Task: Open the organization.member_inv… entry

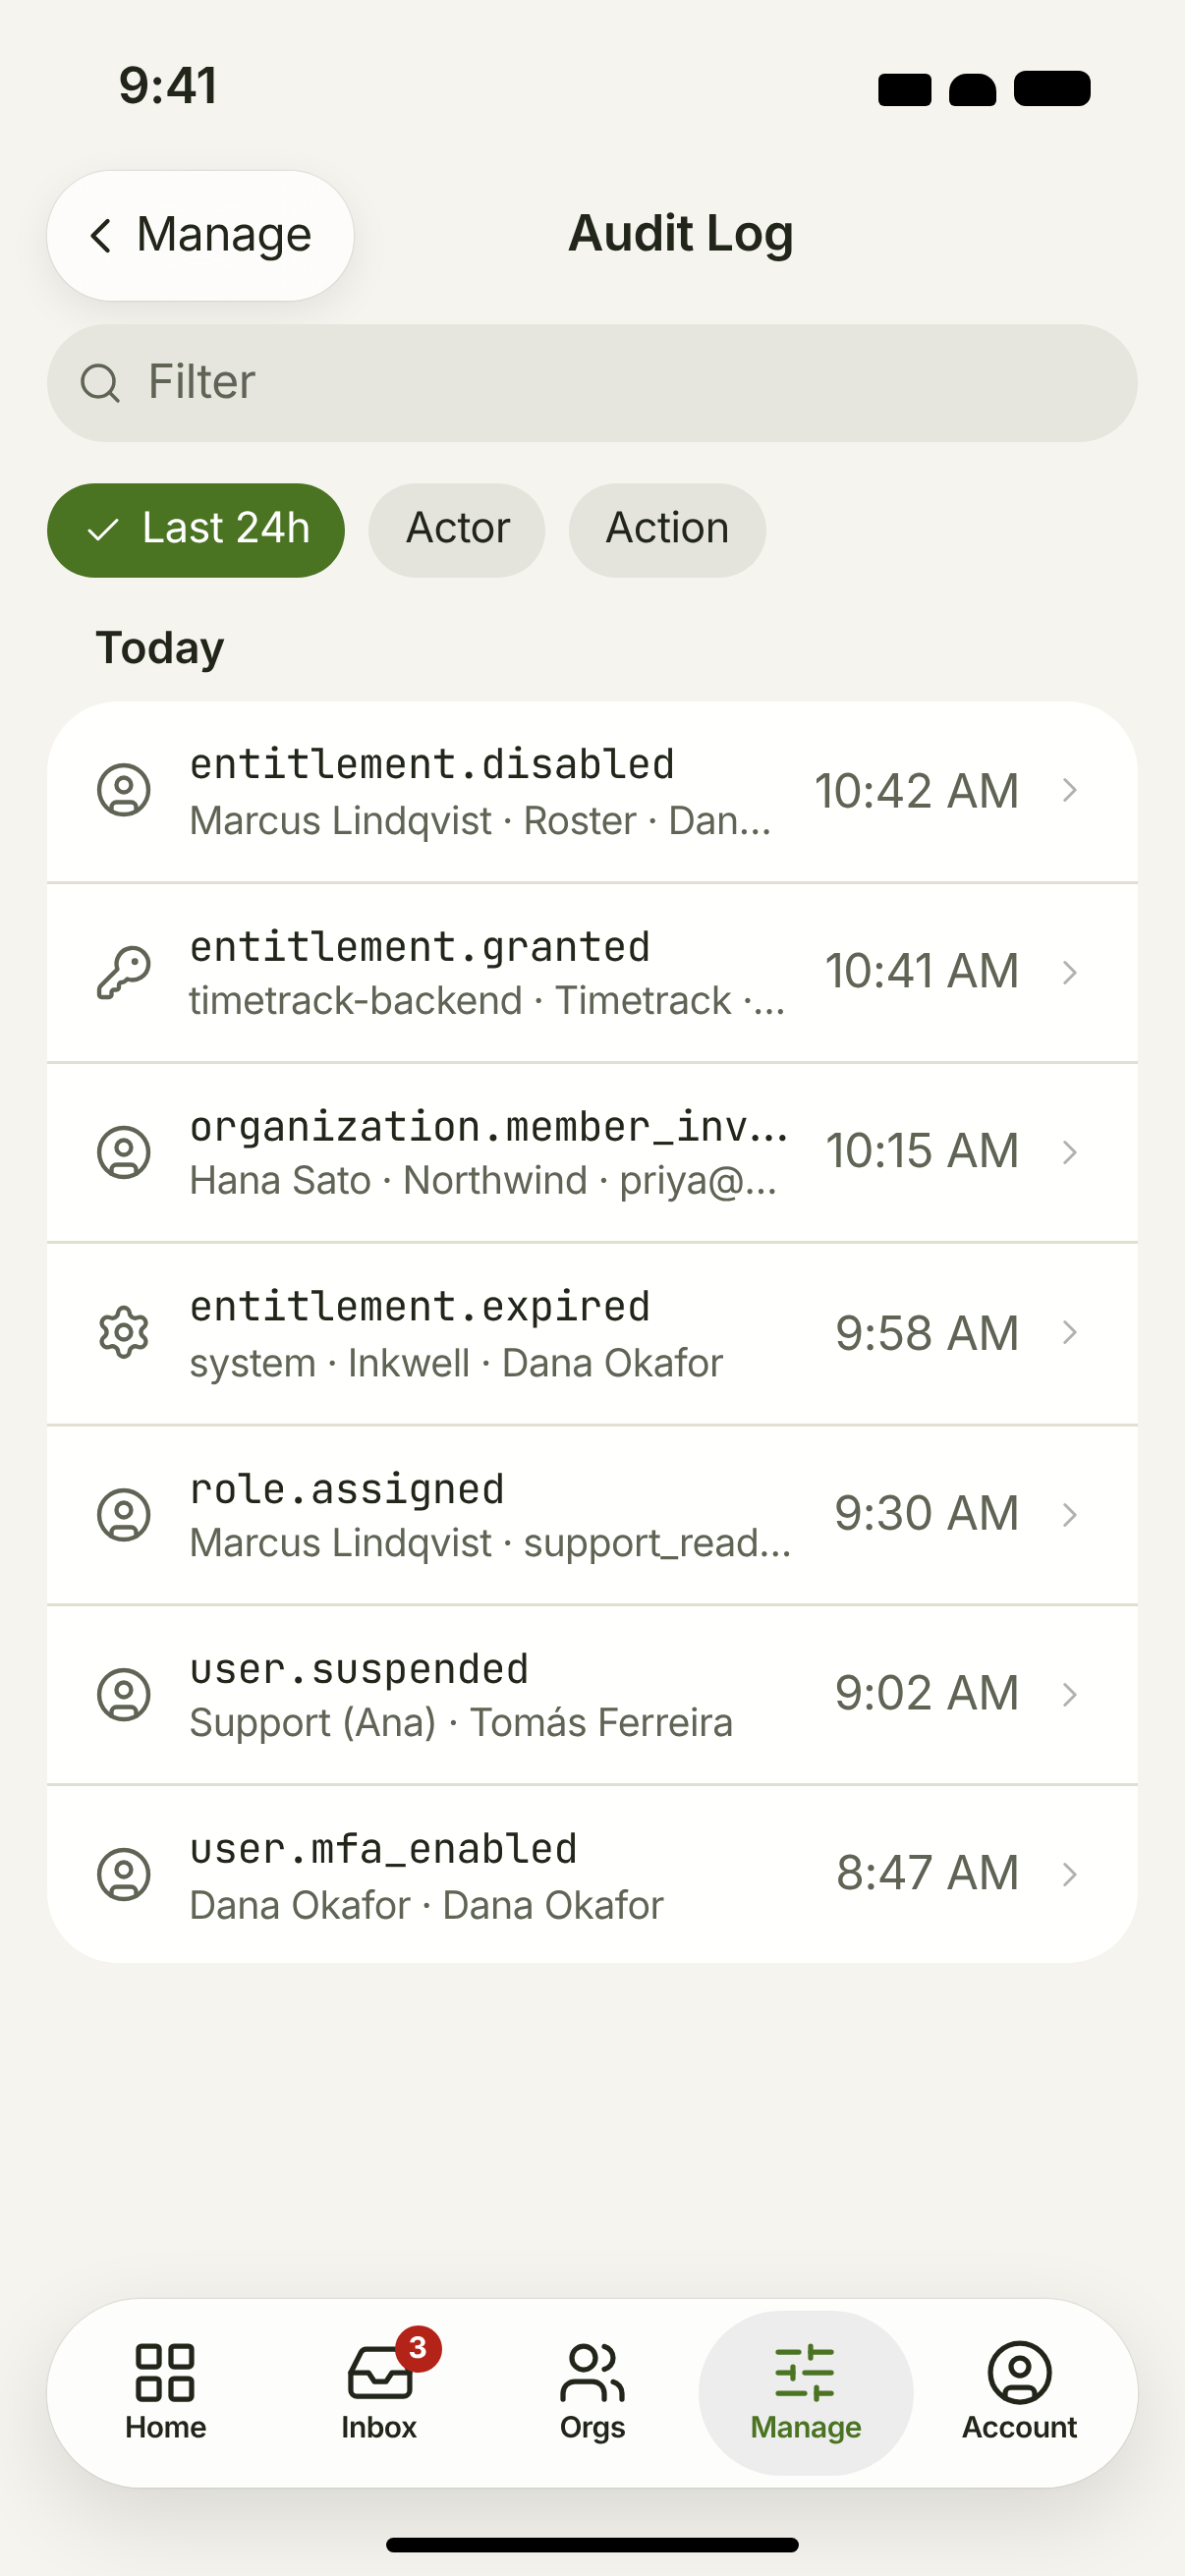Action: click(592, 1152)
